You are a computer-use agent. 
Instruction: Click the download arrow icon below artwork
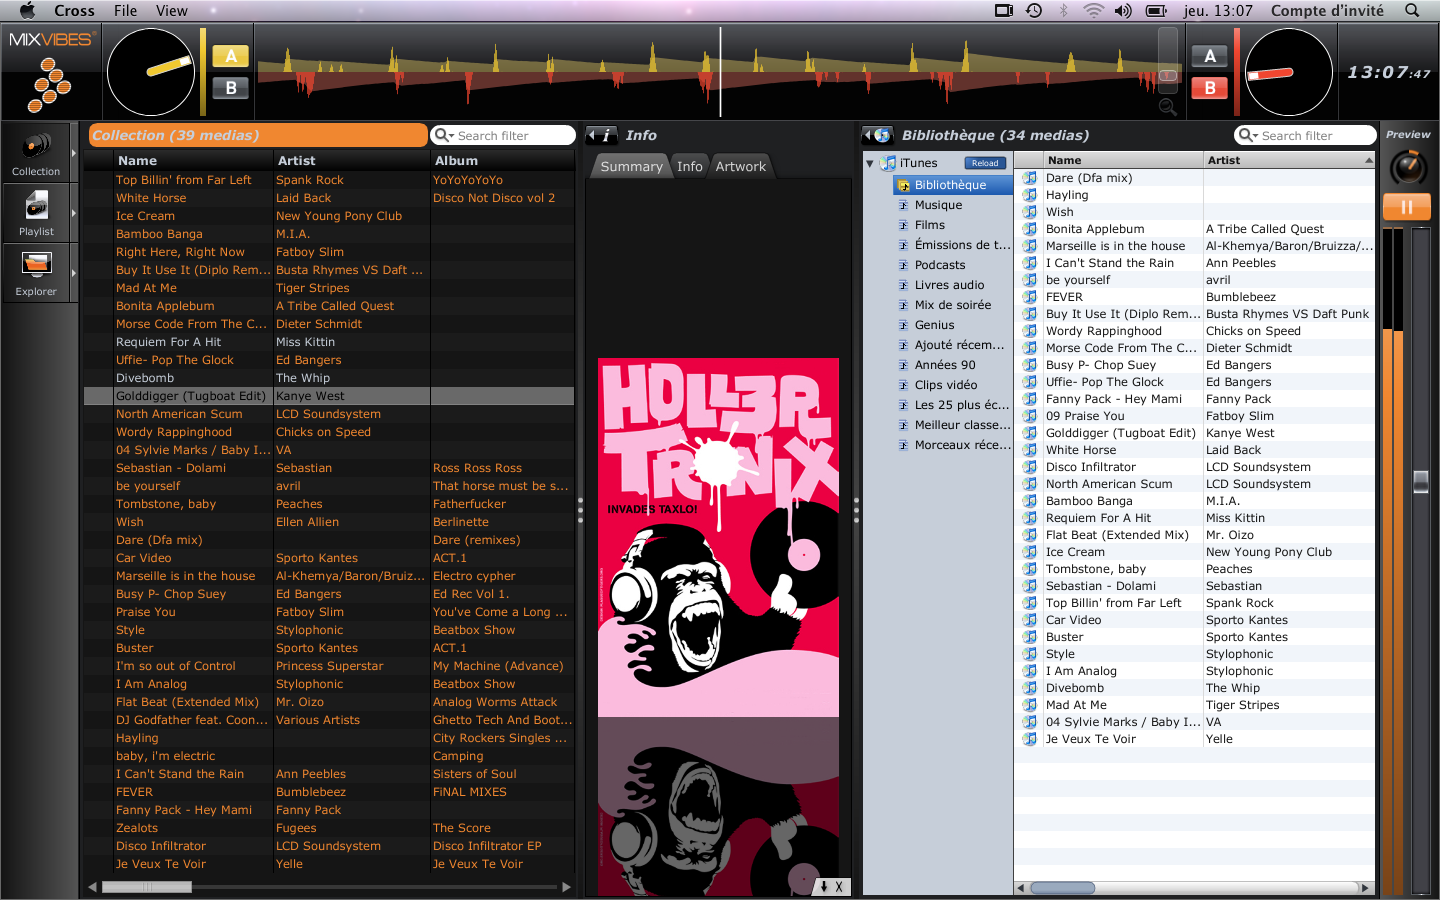tap(824, 886)
